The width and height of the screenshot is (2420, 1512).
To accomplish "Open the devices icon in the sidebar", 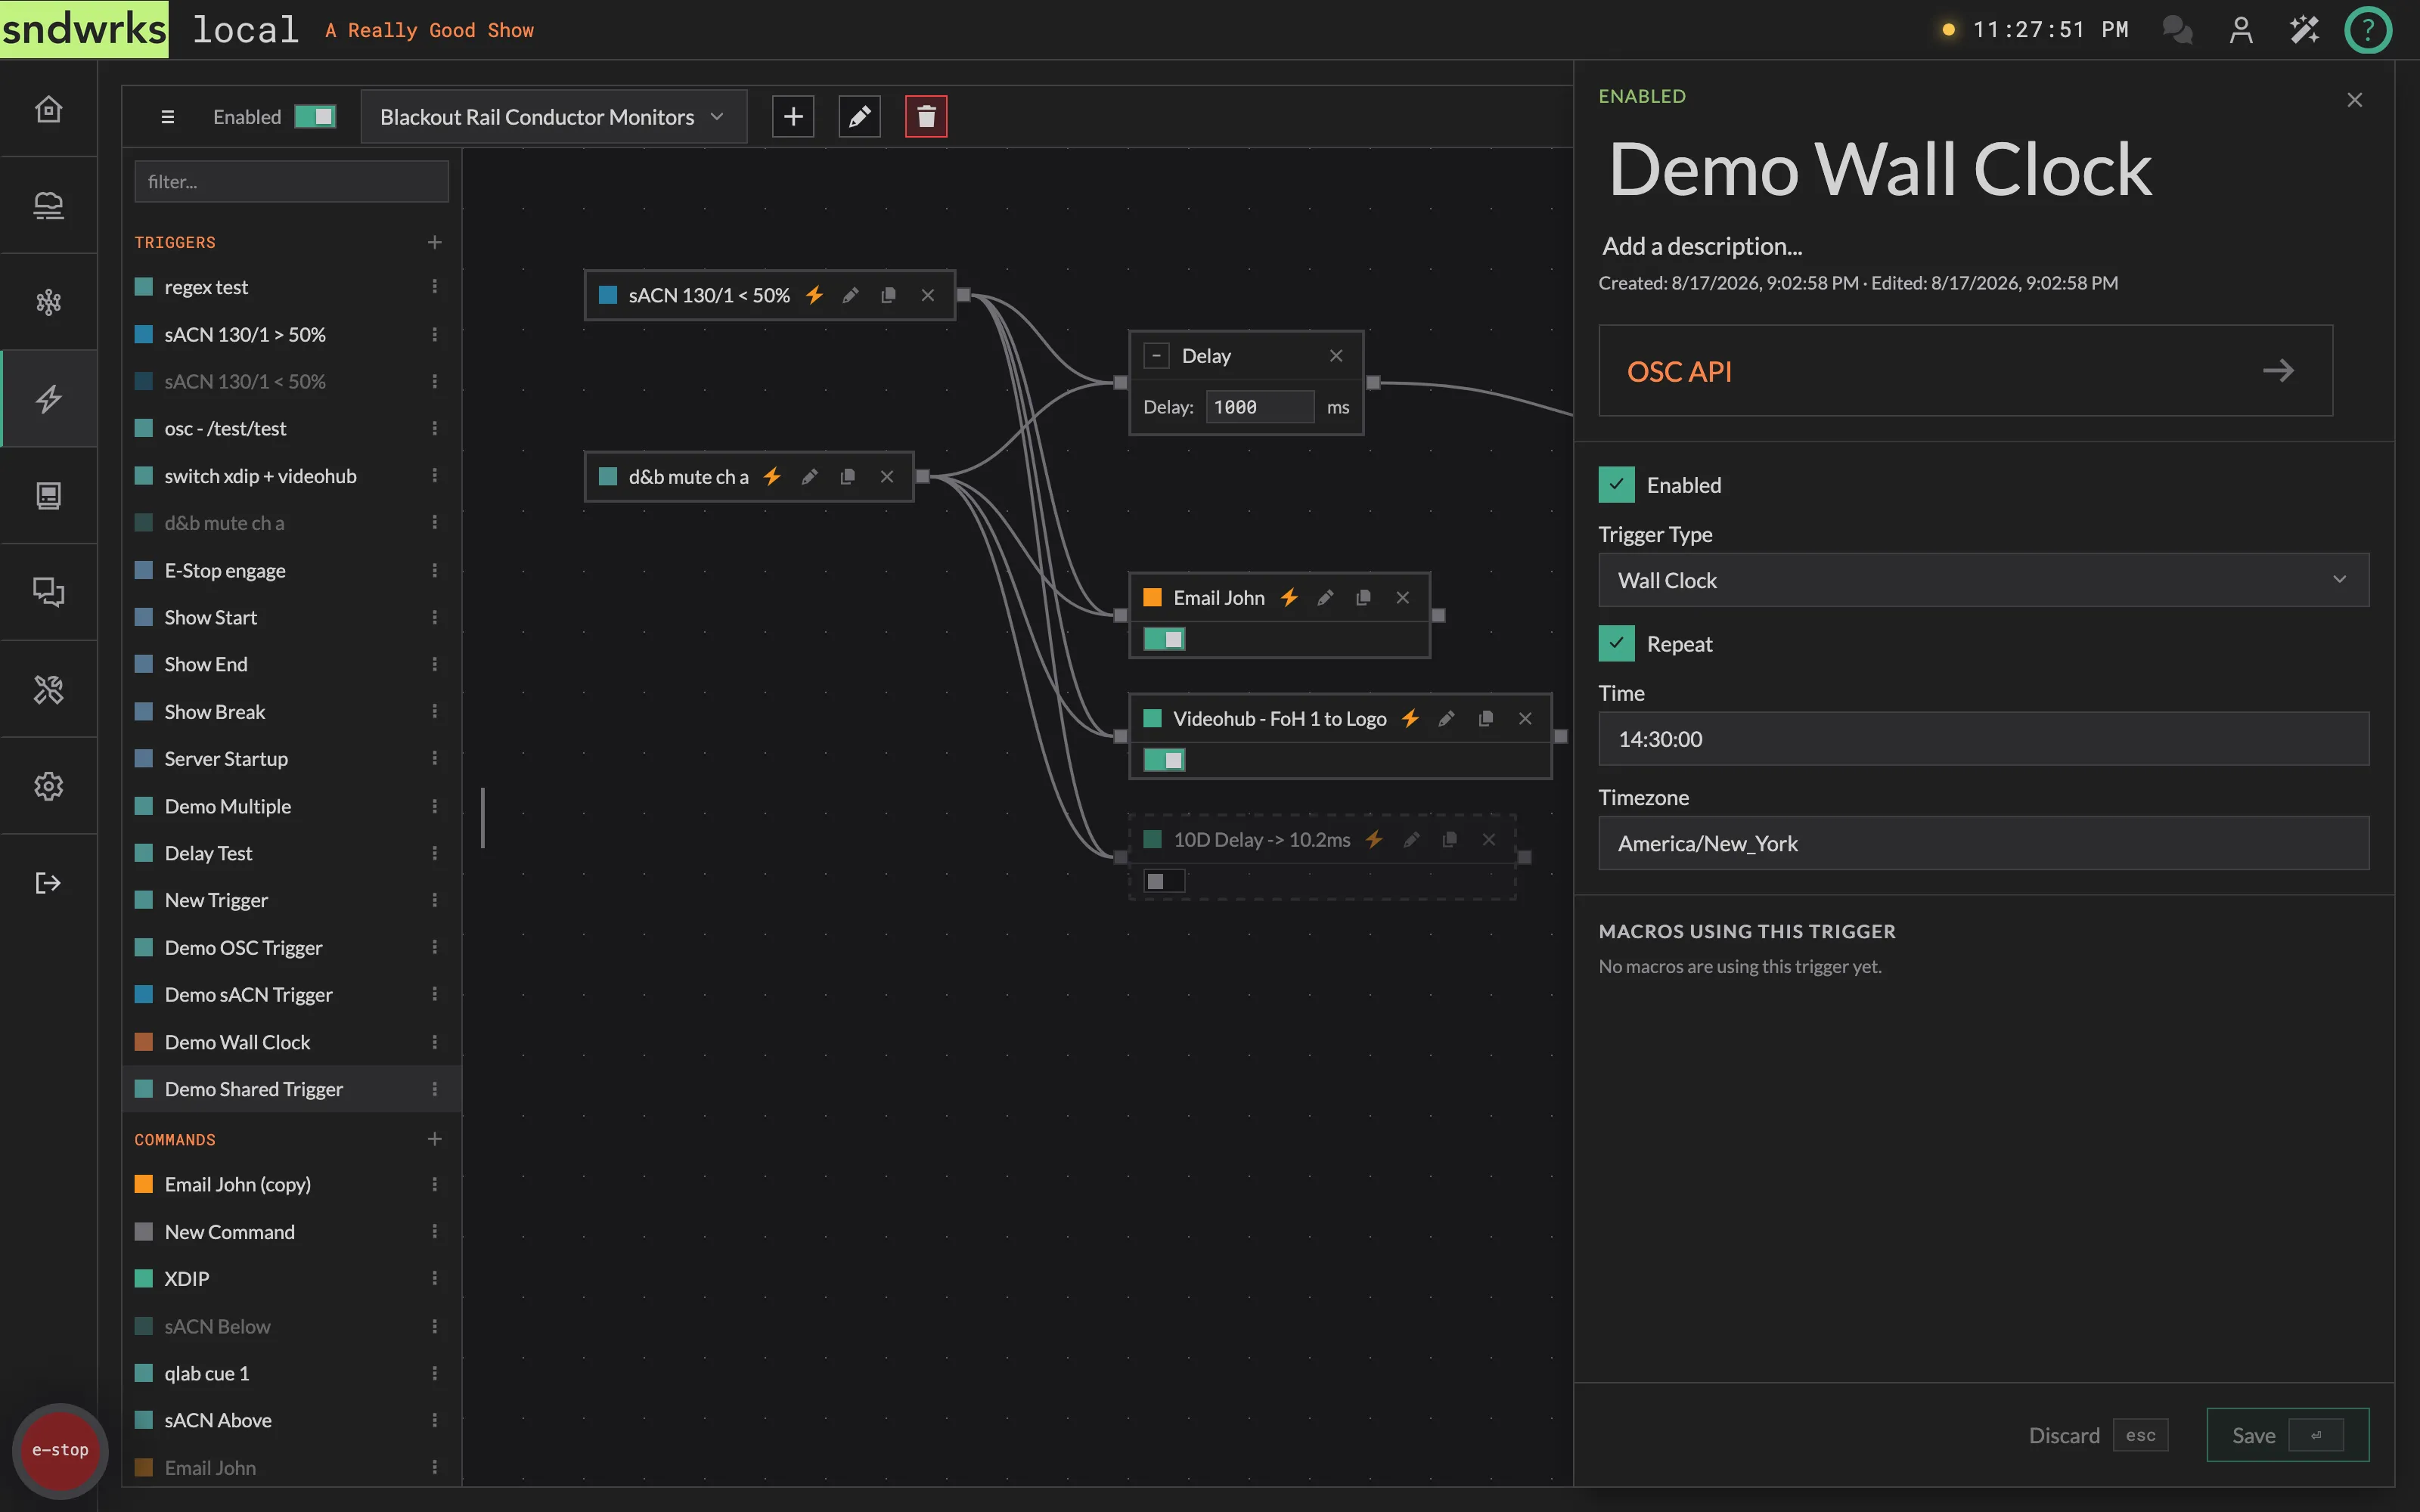I will [48, 205].
